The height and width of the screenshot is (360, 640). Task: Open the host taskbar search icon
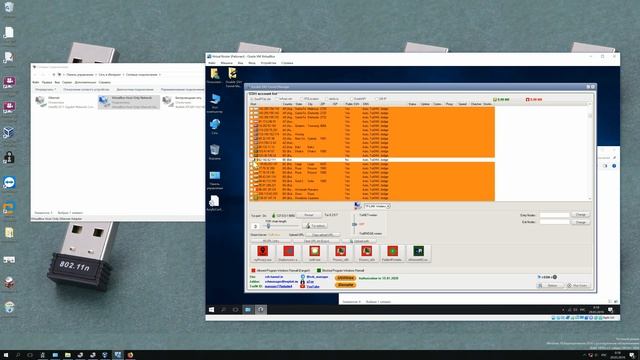(18, 355)
